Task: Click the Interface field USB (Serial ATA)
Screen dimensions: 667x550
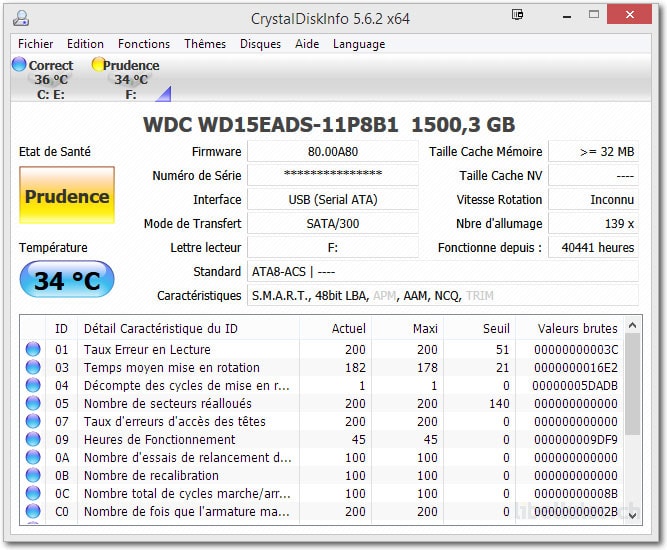Action: 333,199
